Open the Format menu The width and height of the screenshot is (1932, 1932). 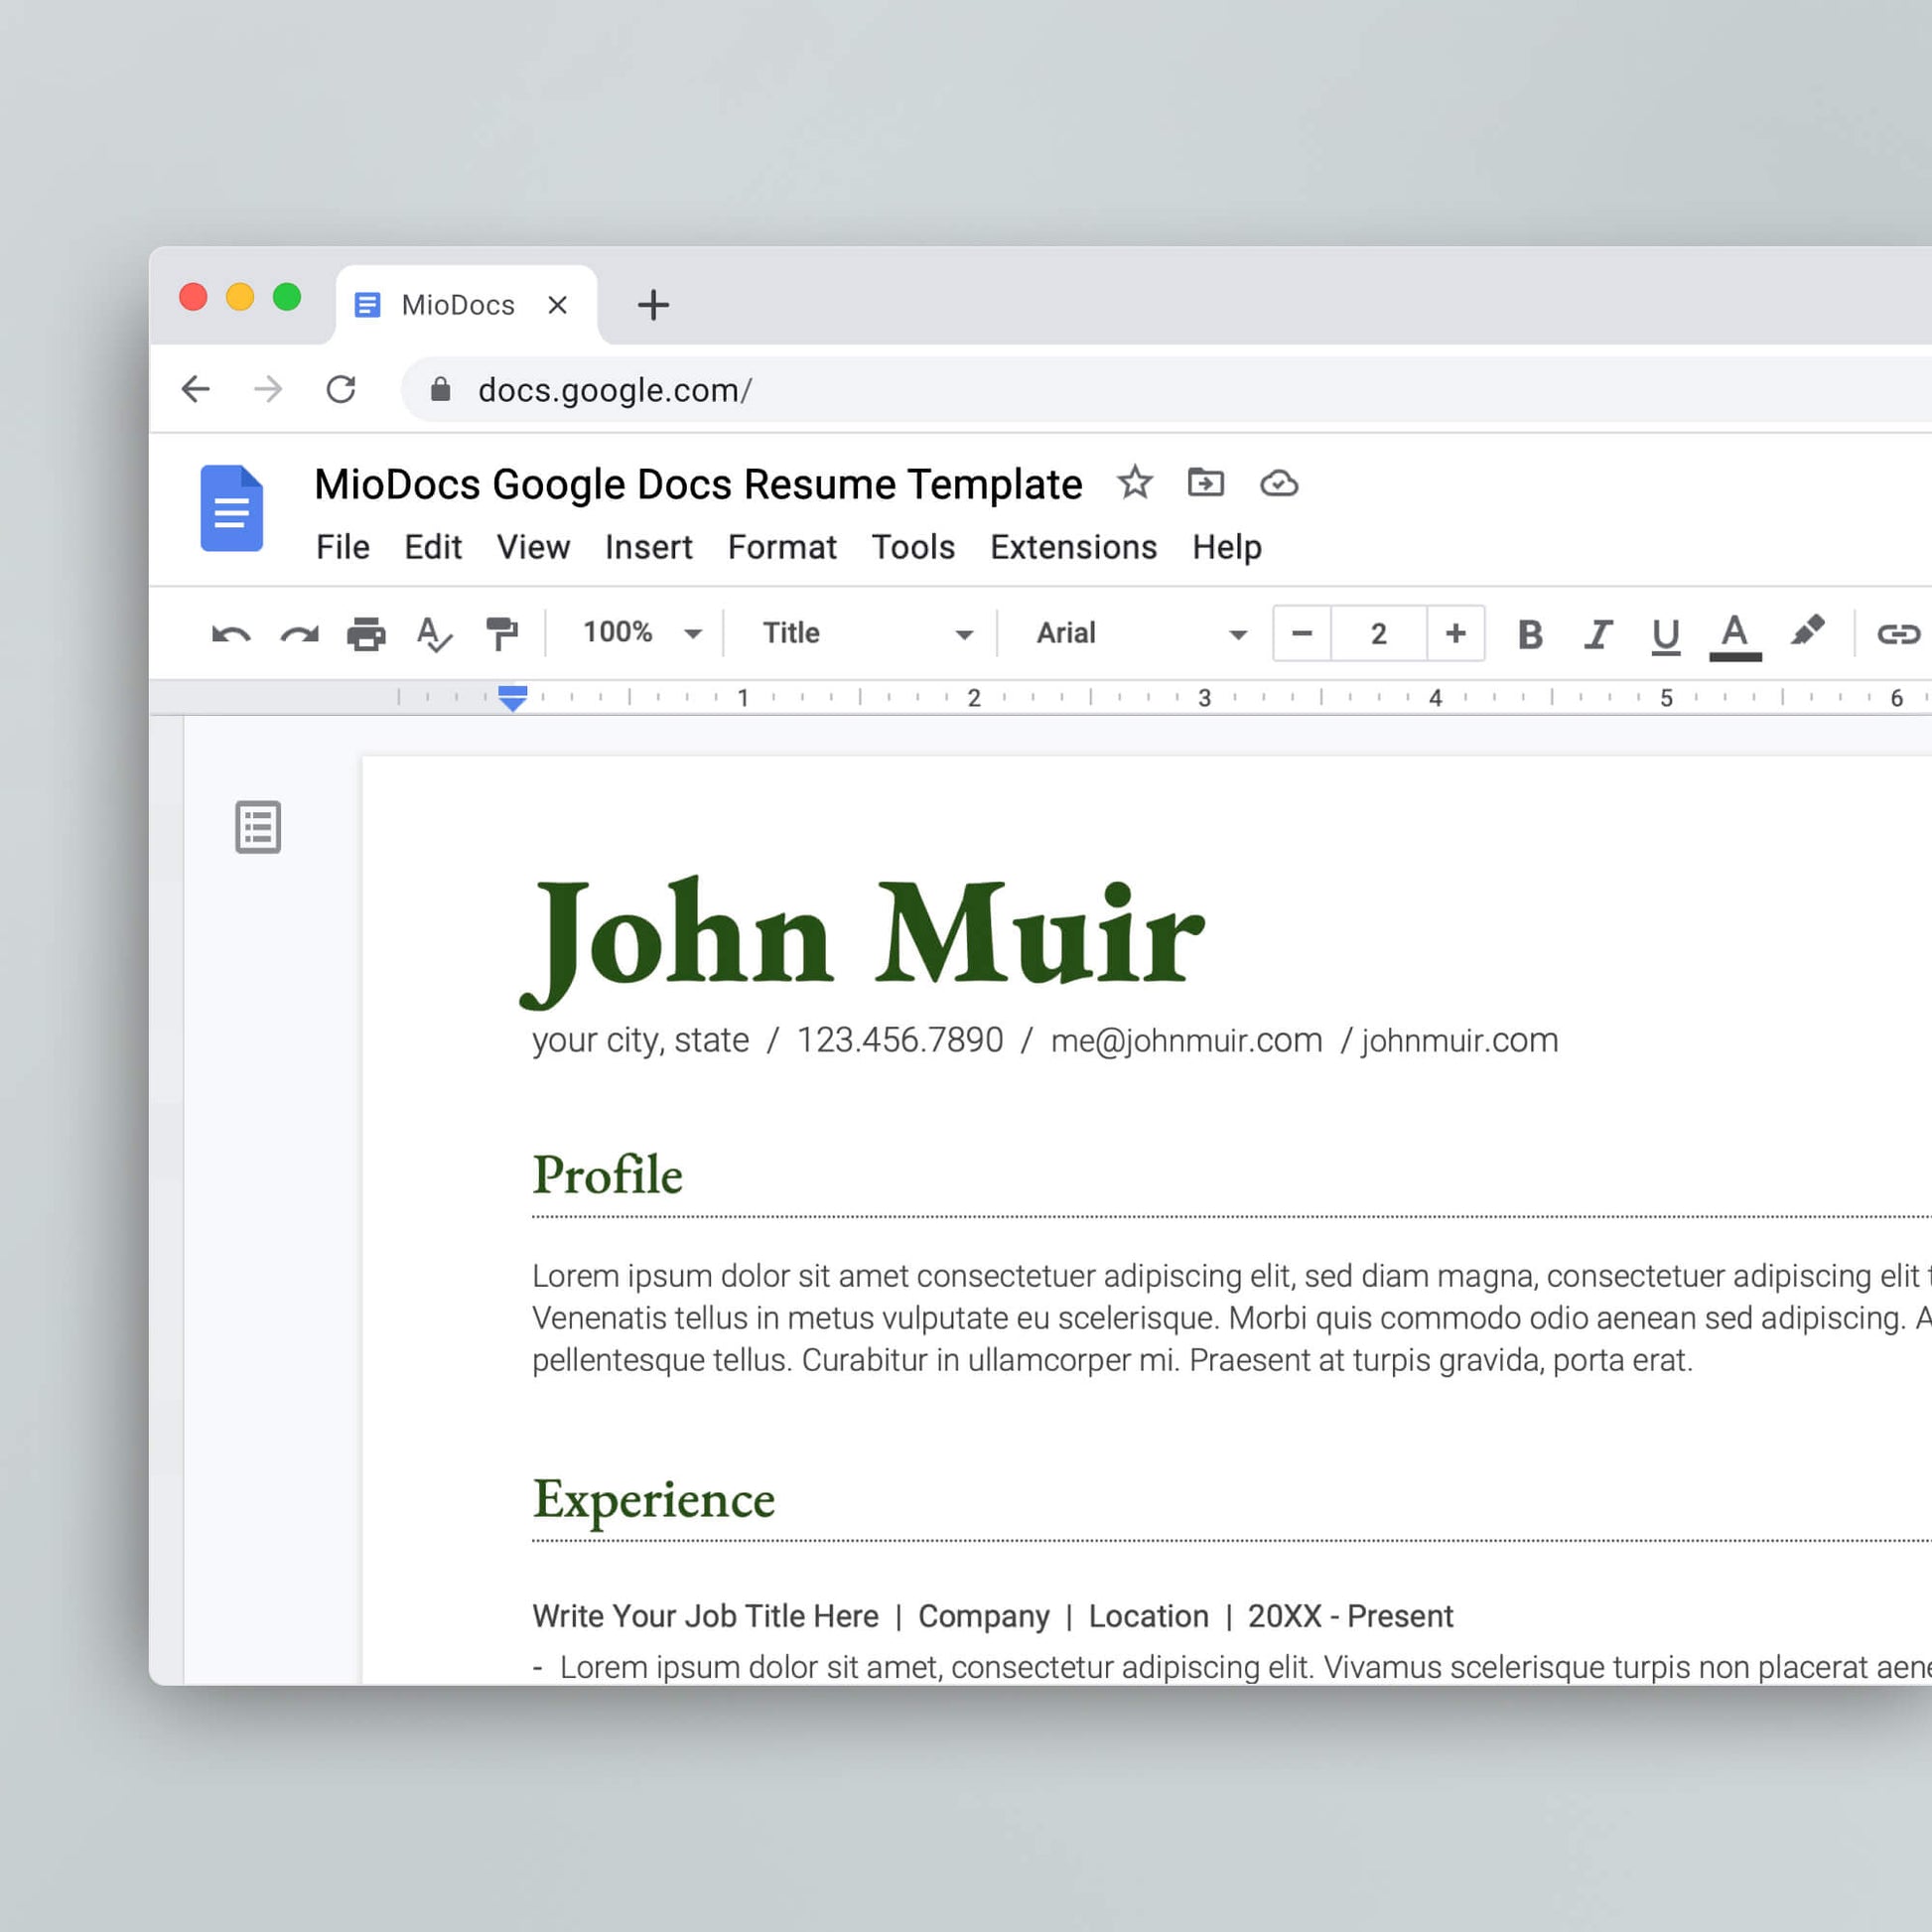[782, 547]
